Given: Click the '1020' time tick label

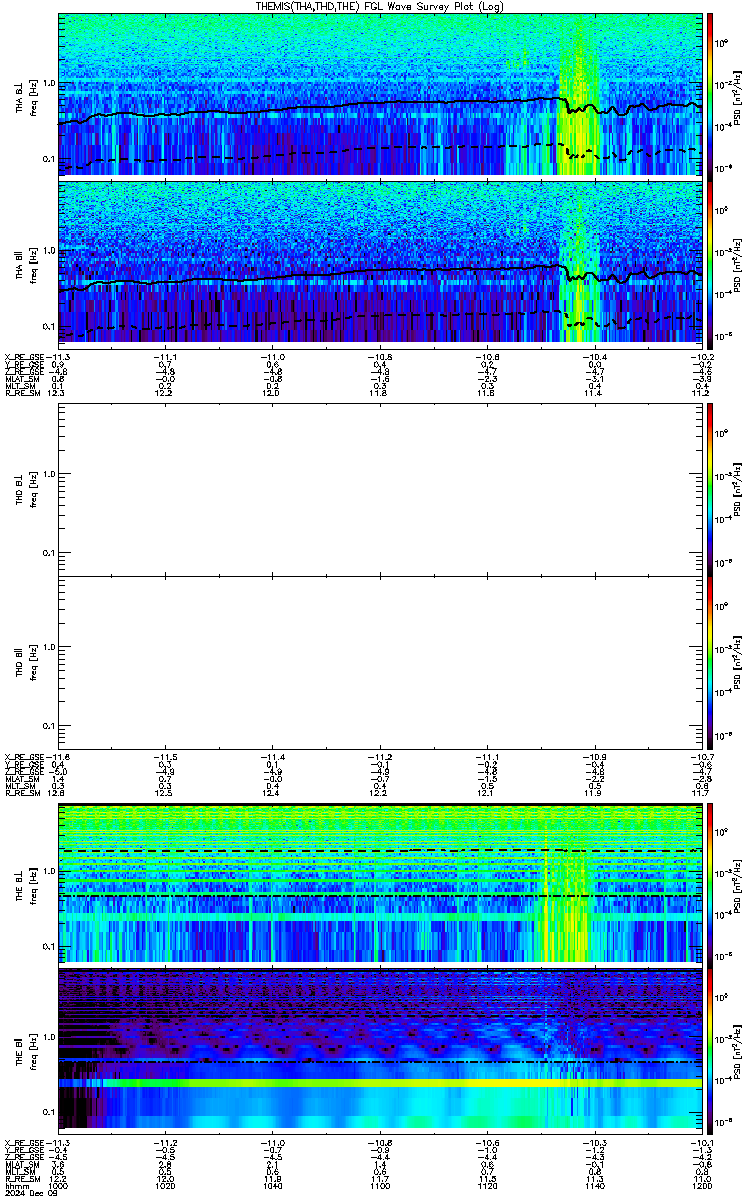Looking at the screenshot, I should tap(166, 1185).
